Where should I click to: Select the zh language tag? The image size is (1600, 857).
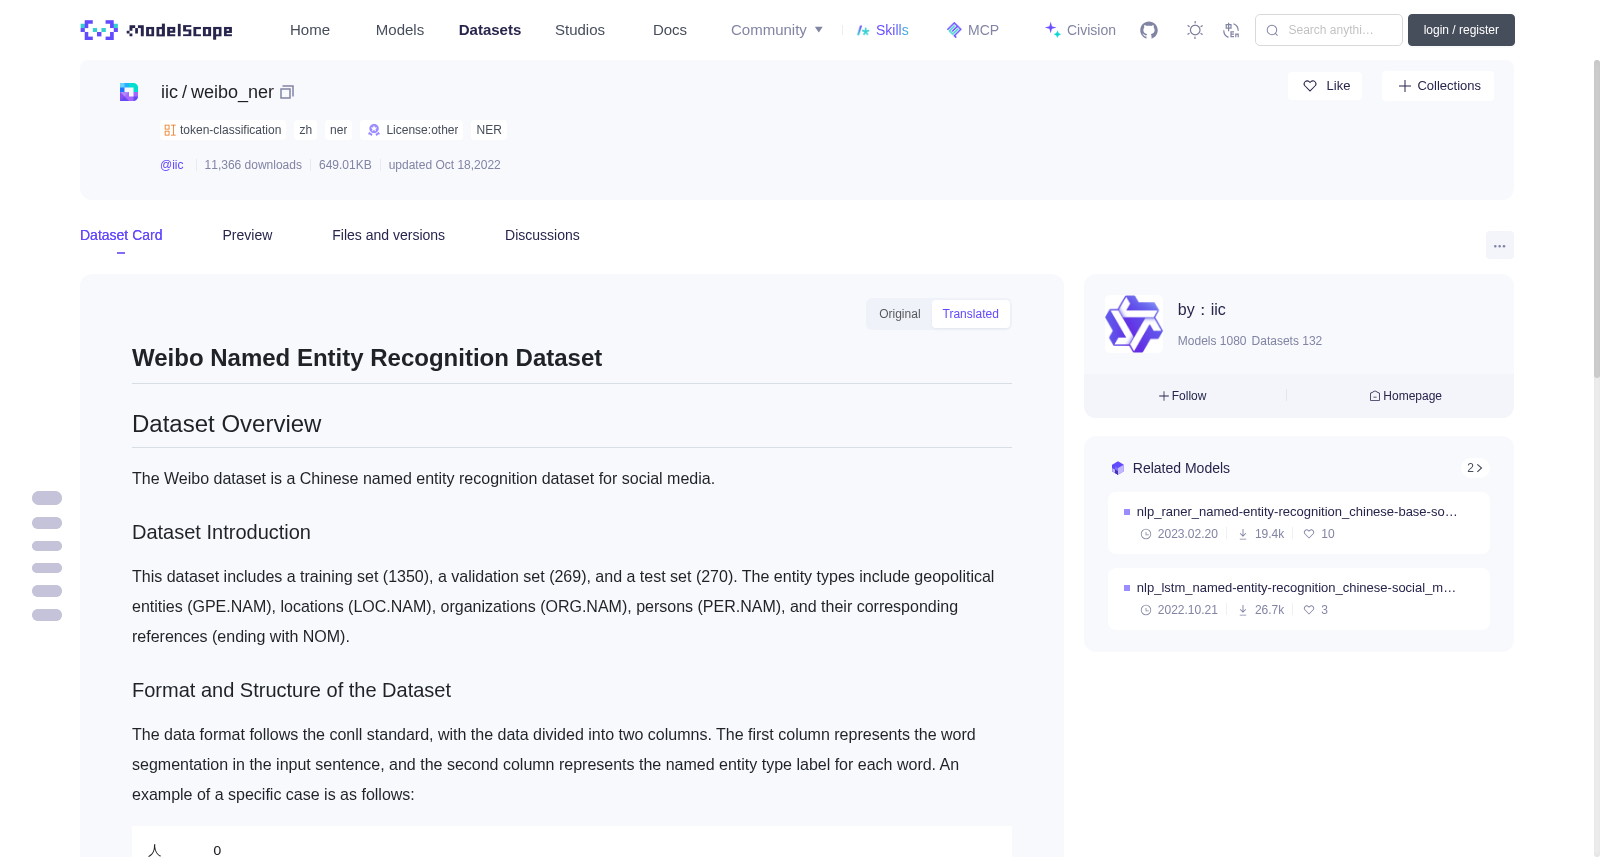(x=306, y=130)
